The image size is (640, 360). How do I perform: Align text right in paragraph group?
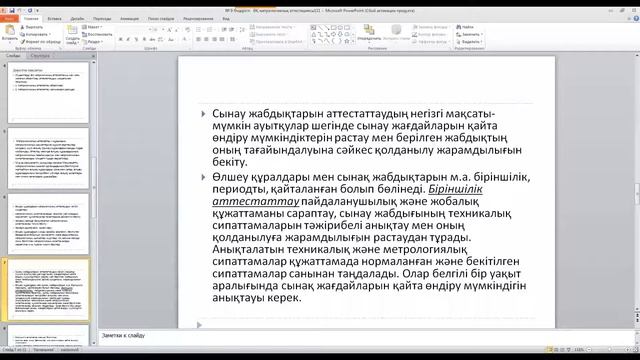214,40
